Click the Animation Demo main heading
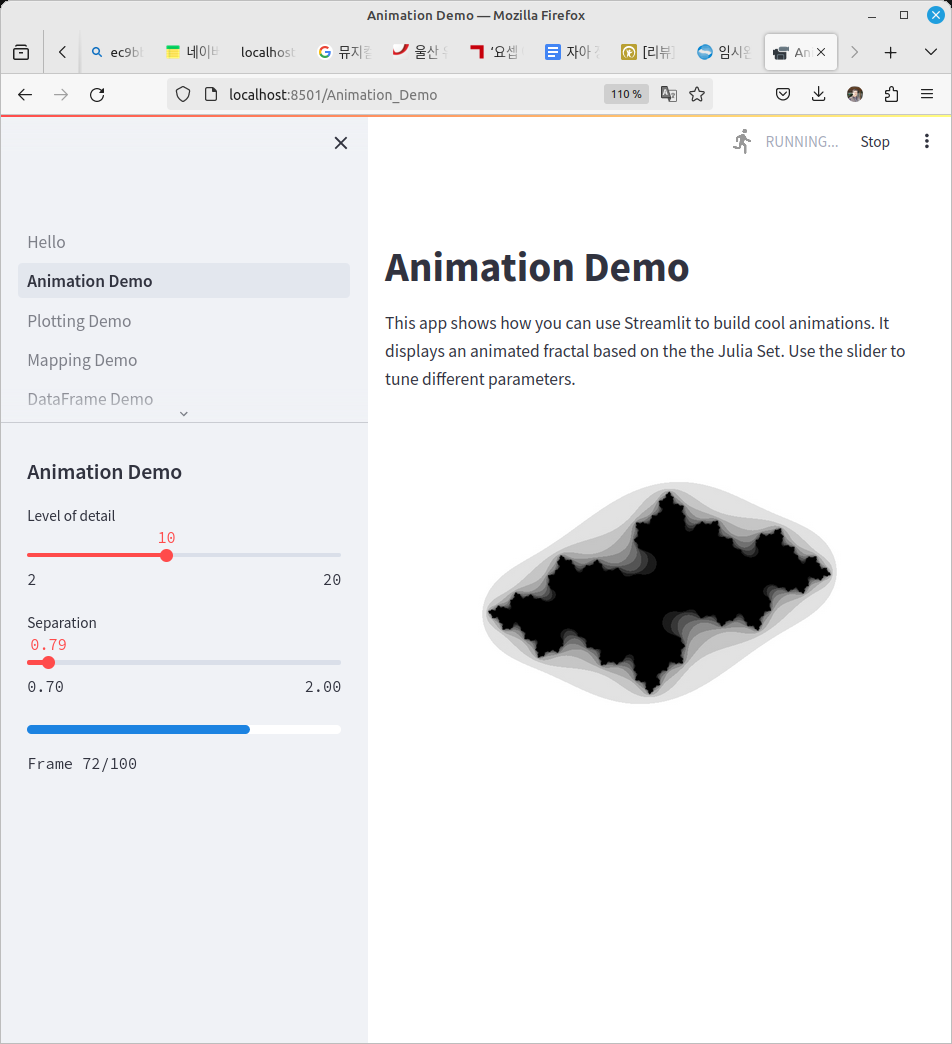The image size is (952, 1044). (x=537, y=268)
